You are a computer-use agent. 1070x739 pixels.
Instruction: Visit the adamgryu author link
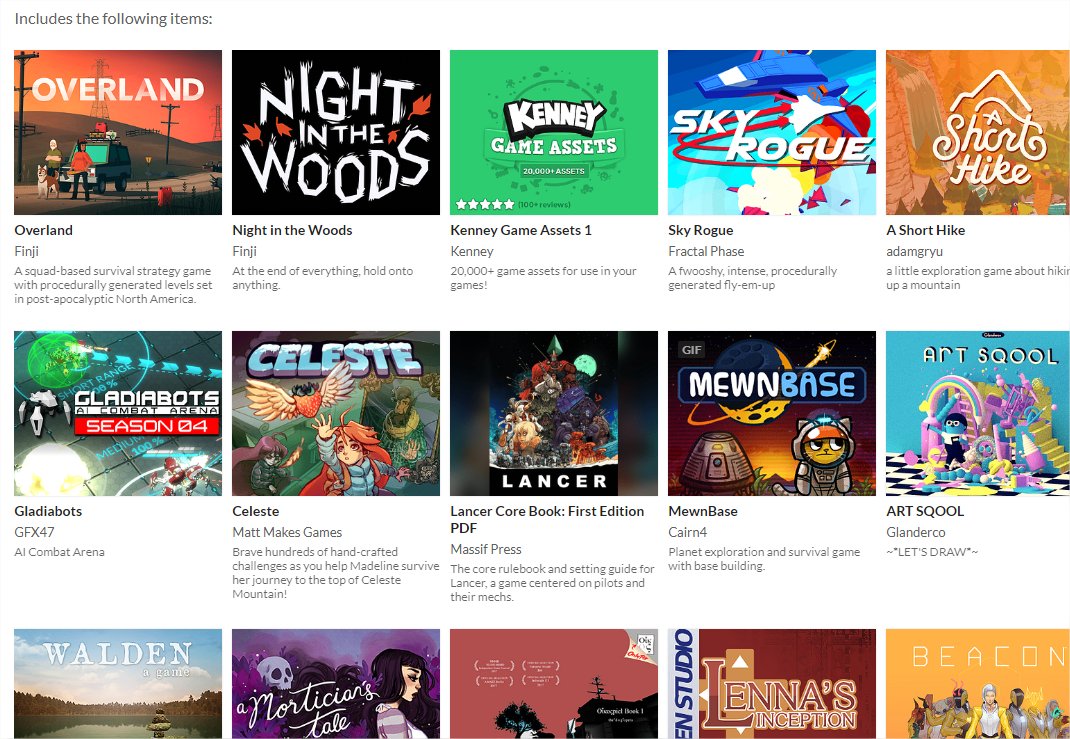coord(914,251)
